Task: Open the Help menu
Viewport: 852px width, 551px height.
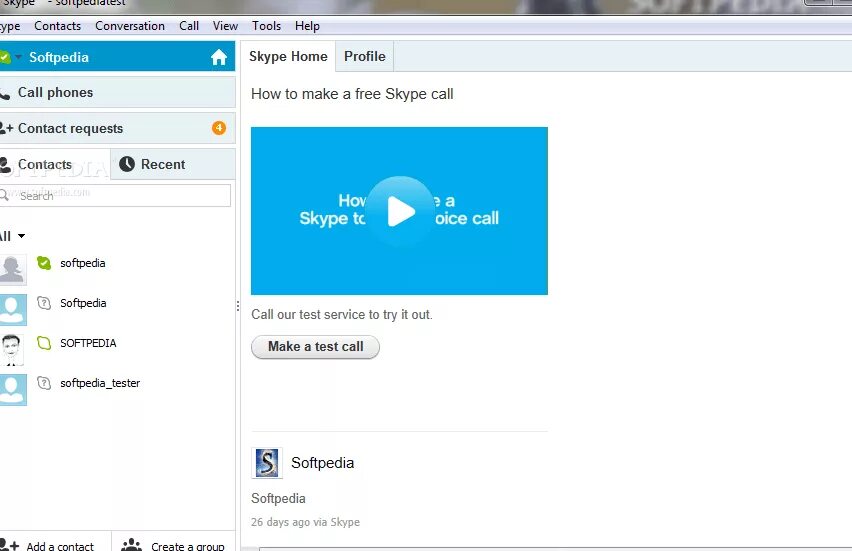Action: click(308, 26)
